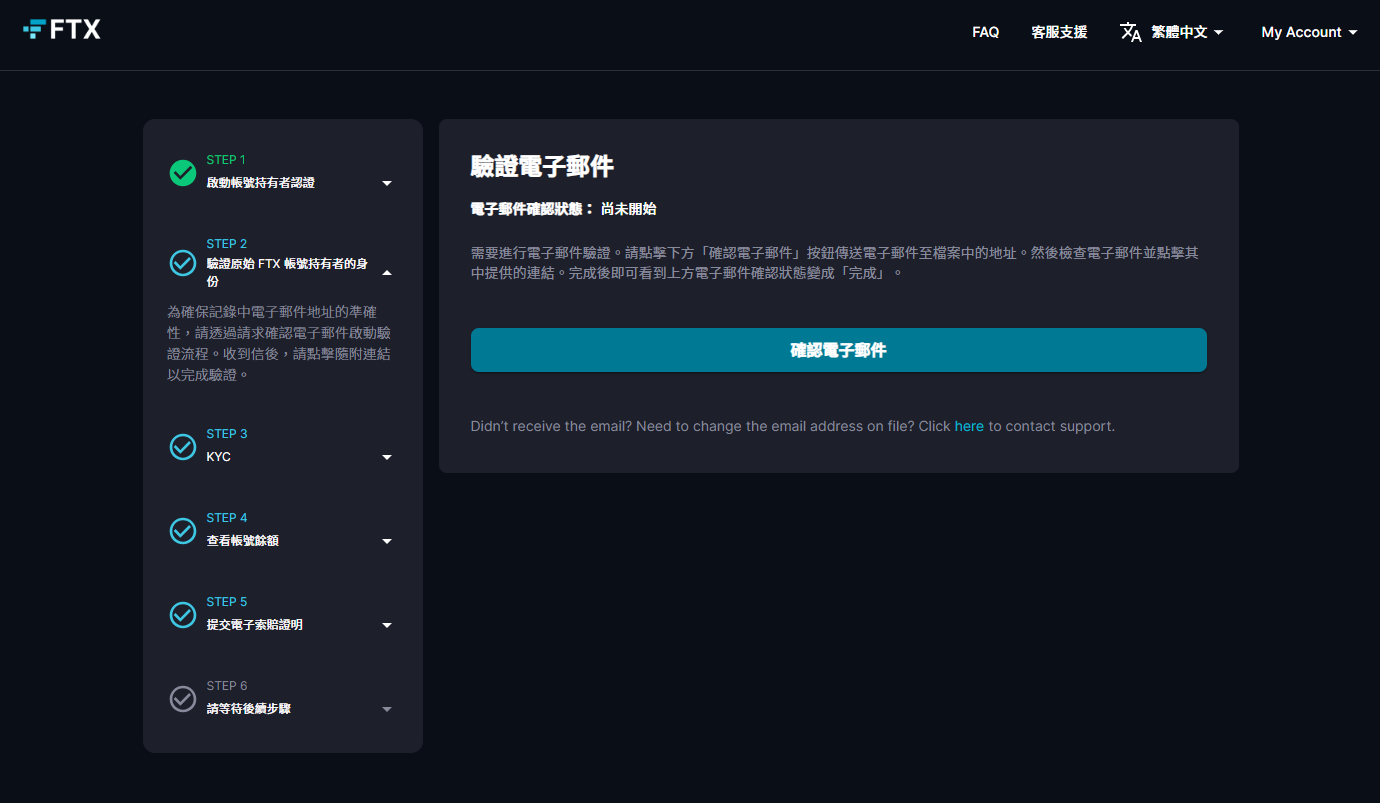1380x803 pixels.
Task: Expand Step 3 KYC arrow
Action: coord(387,457)
